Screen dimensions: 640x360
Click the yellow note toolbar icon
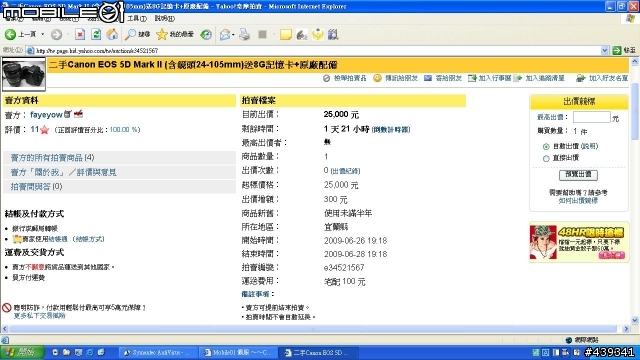[286, 35]
